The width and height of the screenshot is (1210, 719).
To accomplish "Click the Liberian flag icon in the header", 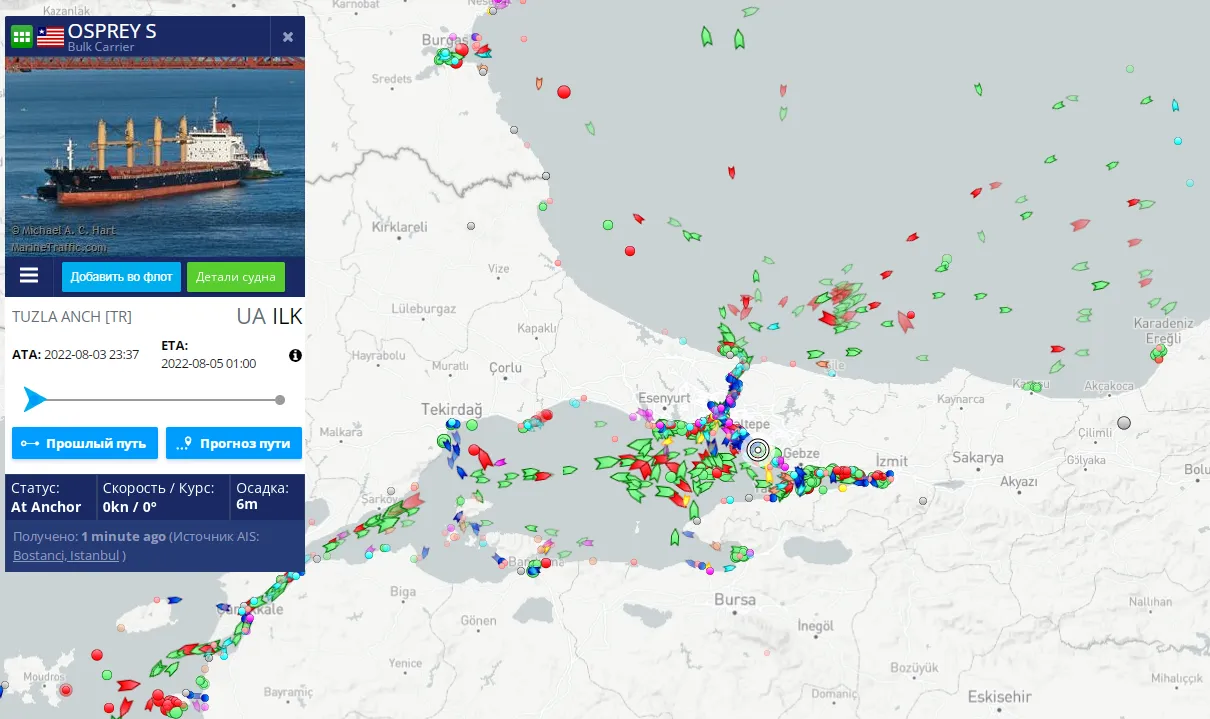I will pos(50,37).
